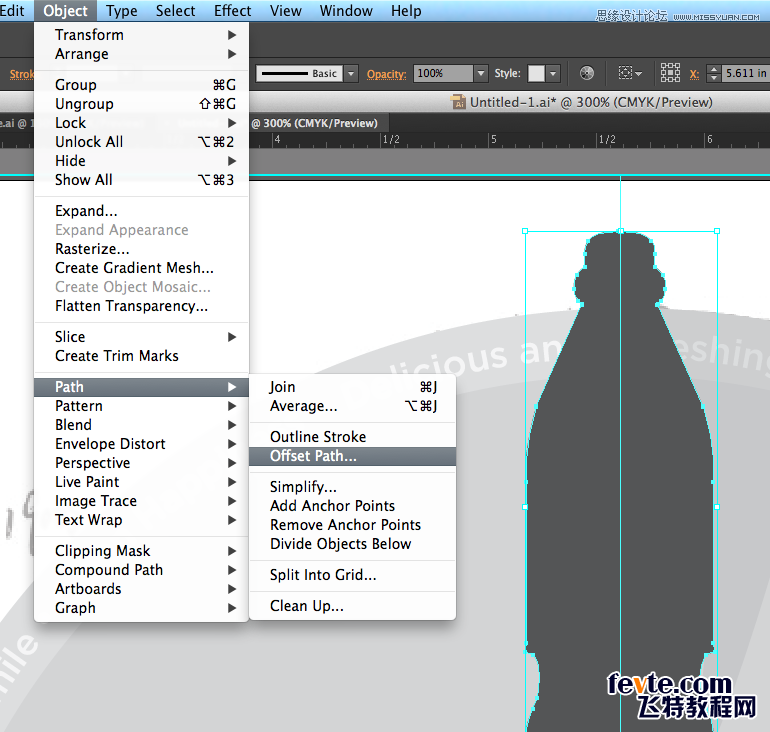The width and height of the screenshot is (770, 732).
Task: Open the Recolor Artwork color wheel icon
Action: pyautogui.click(x=586, y=73)
